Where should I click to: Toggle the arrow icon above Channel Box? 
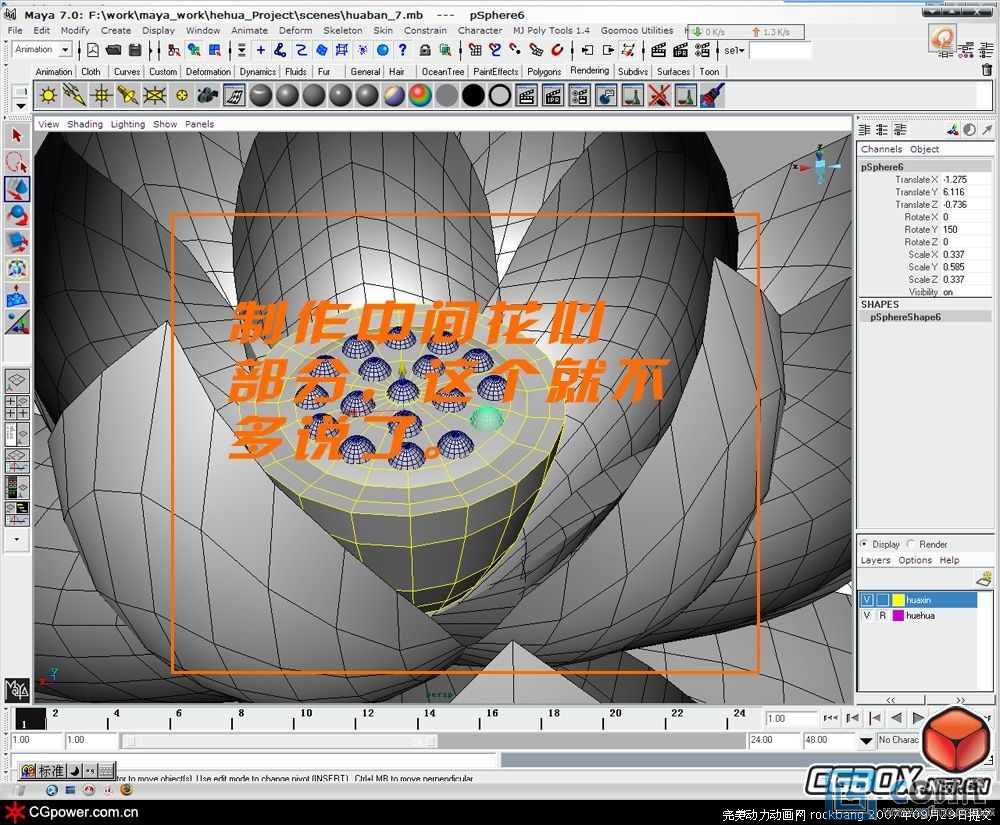pos(987,130)
